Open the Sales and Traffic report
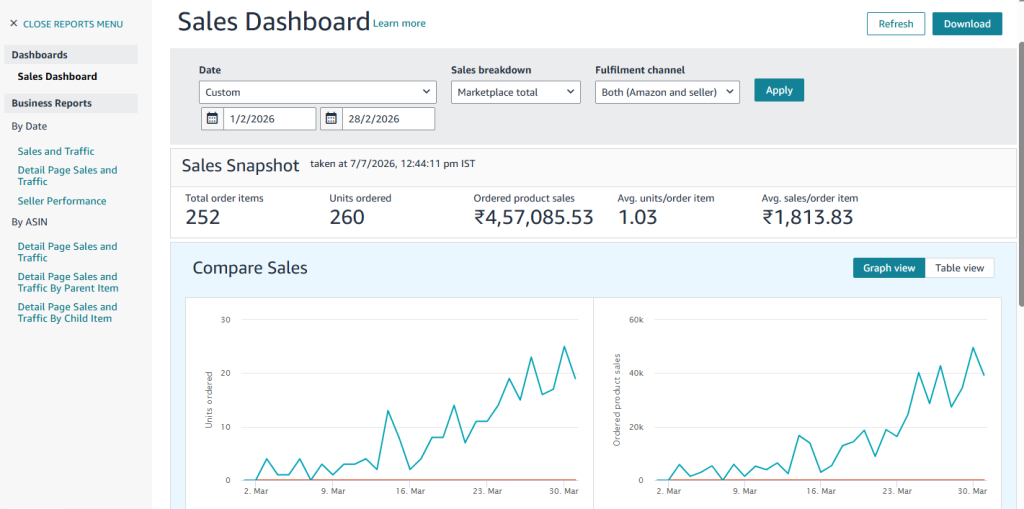Viewport: 1024px width, 509px height. [x=56, y=151]
